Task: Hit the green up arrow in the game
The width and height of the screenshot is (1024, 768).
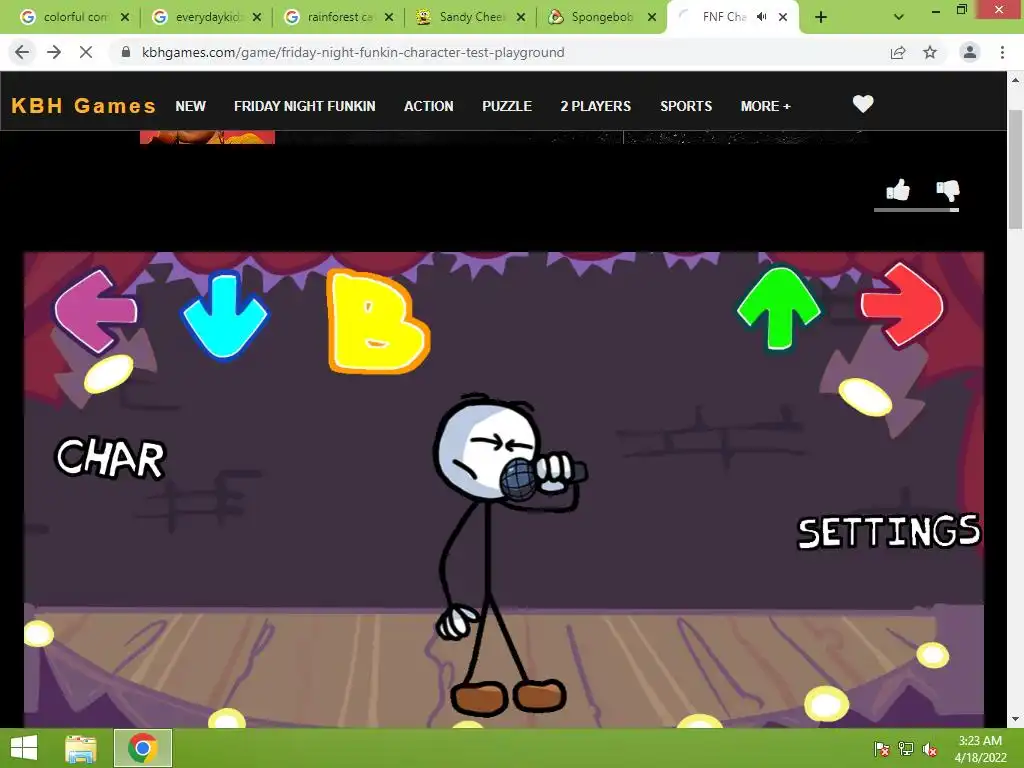Action: pos(778,308)
